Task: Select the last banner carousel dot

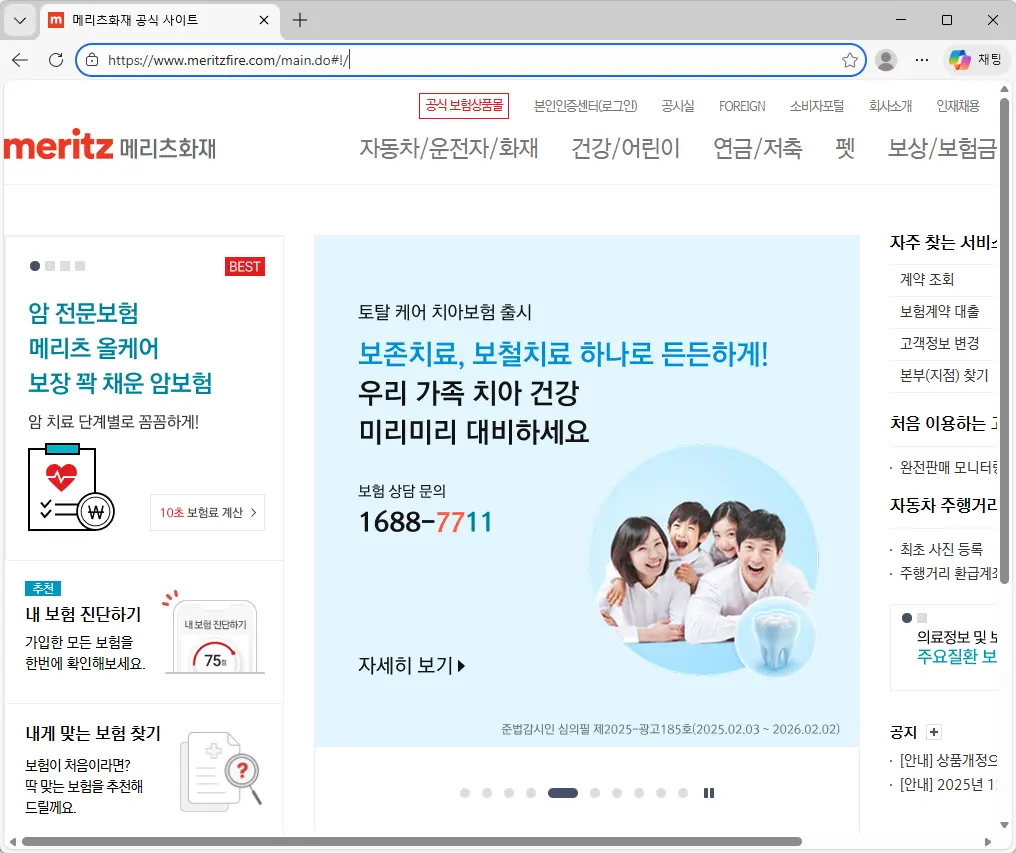Action: click(683, 793)
